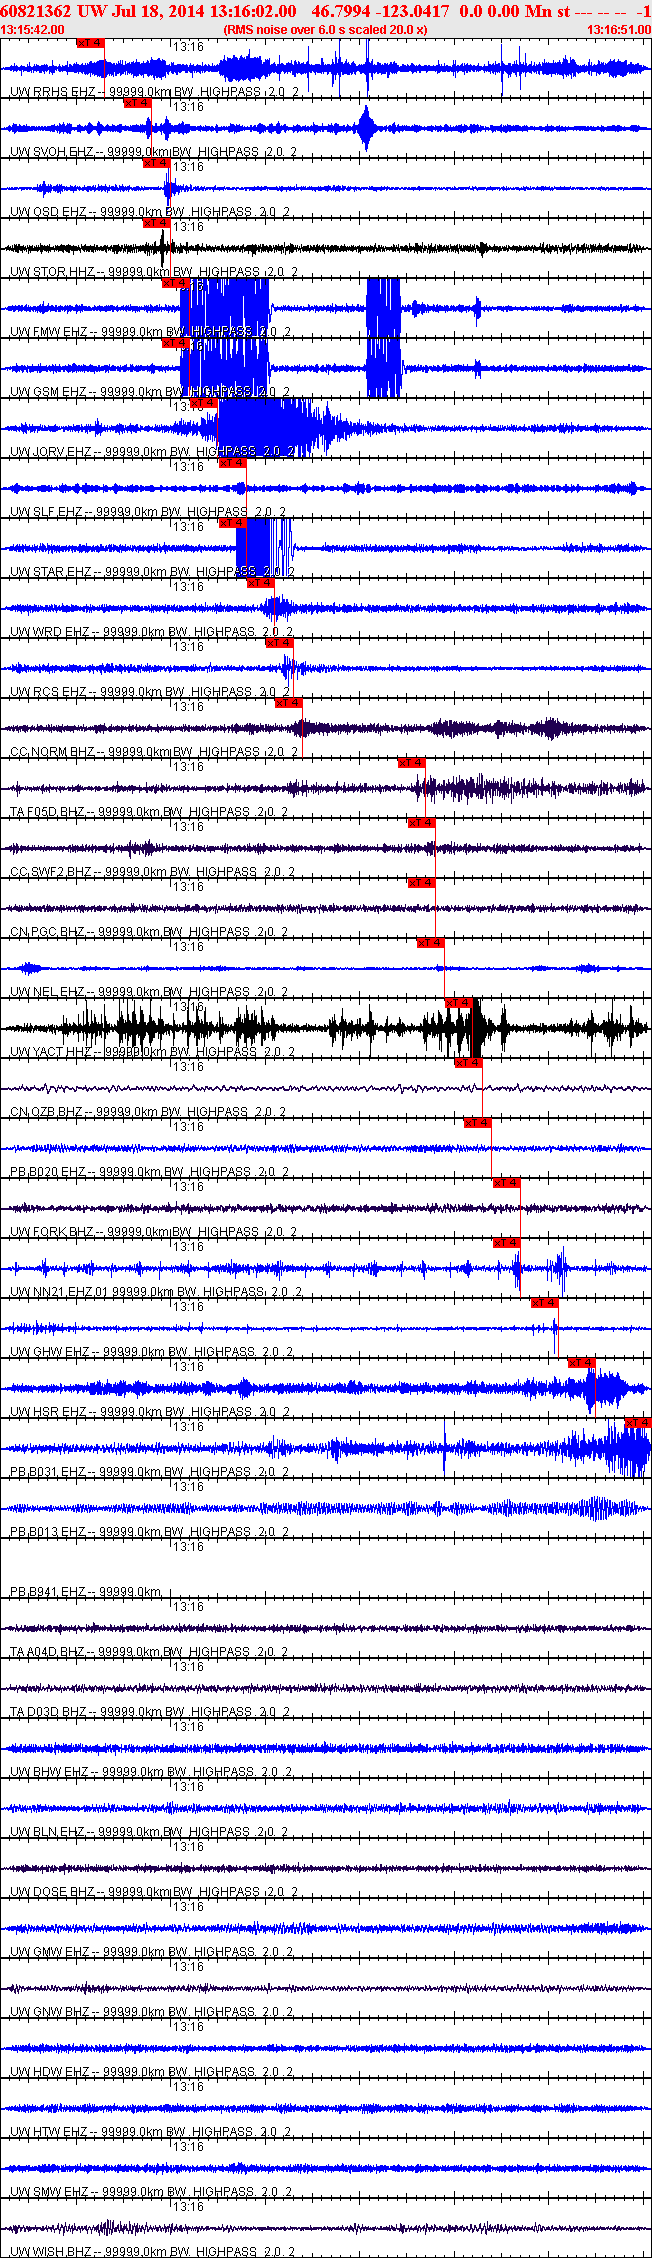This screenshot has height=2258, width=652.
Task: Select the 'UW OSD EHZ' station label
Action: [49, 212]
